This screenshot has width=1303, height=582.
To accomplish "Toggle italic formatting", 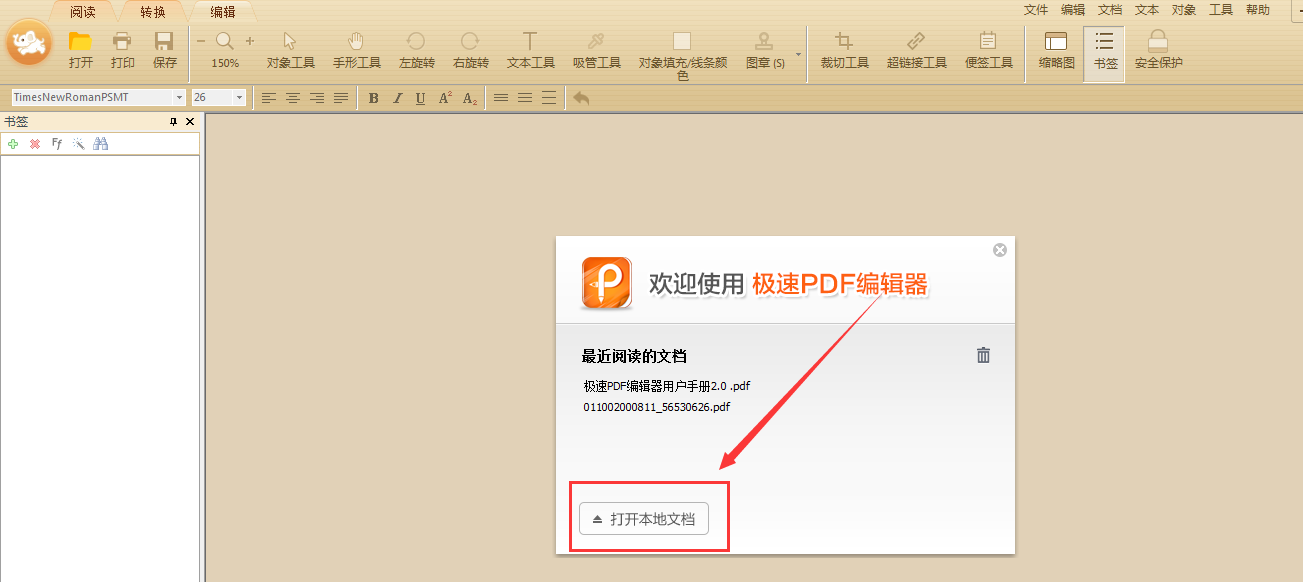I will [397, 98].
